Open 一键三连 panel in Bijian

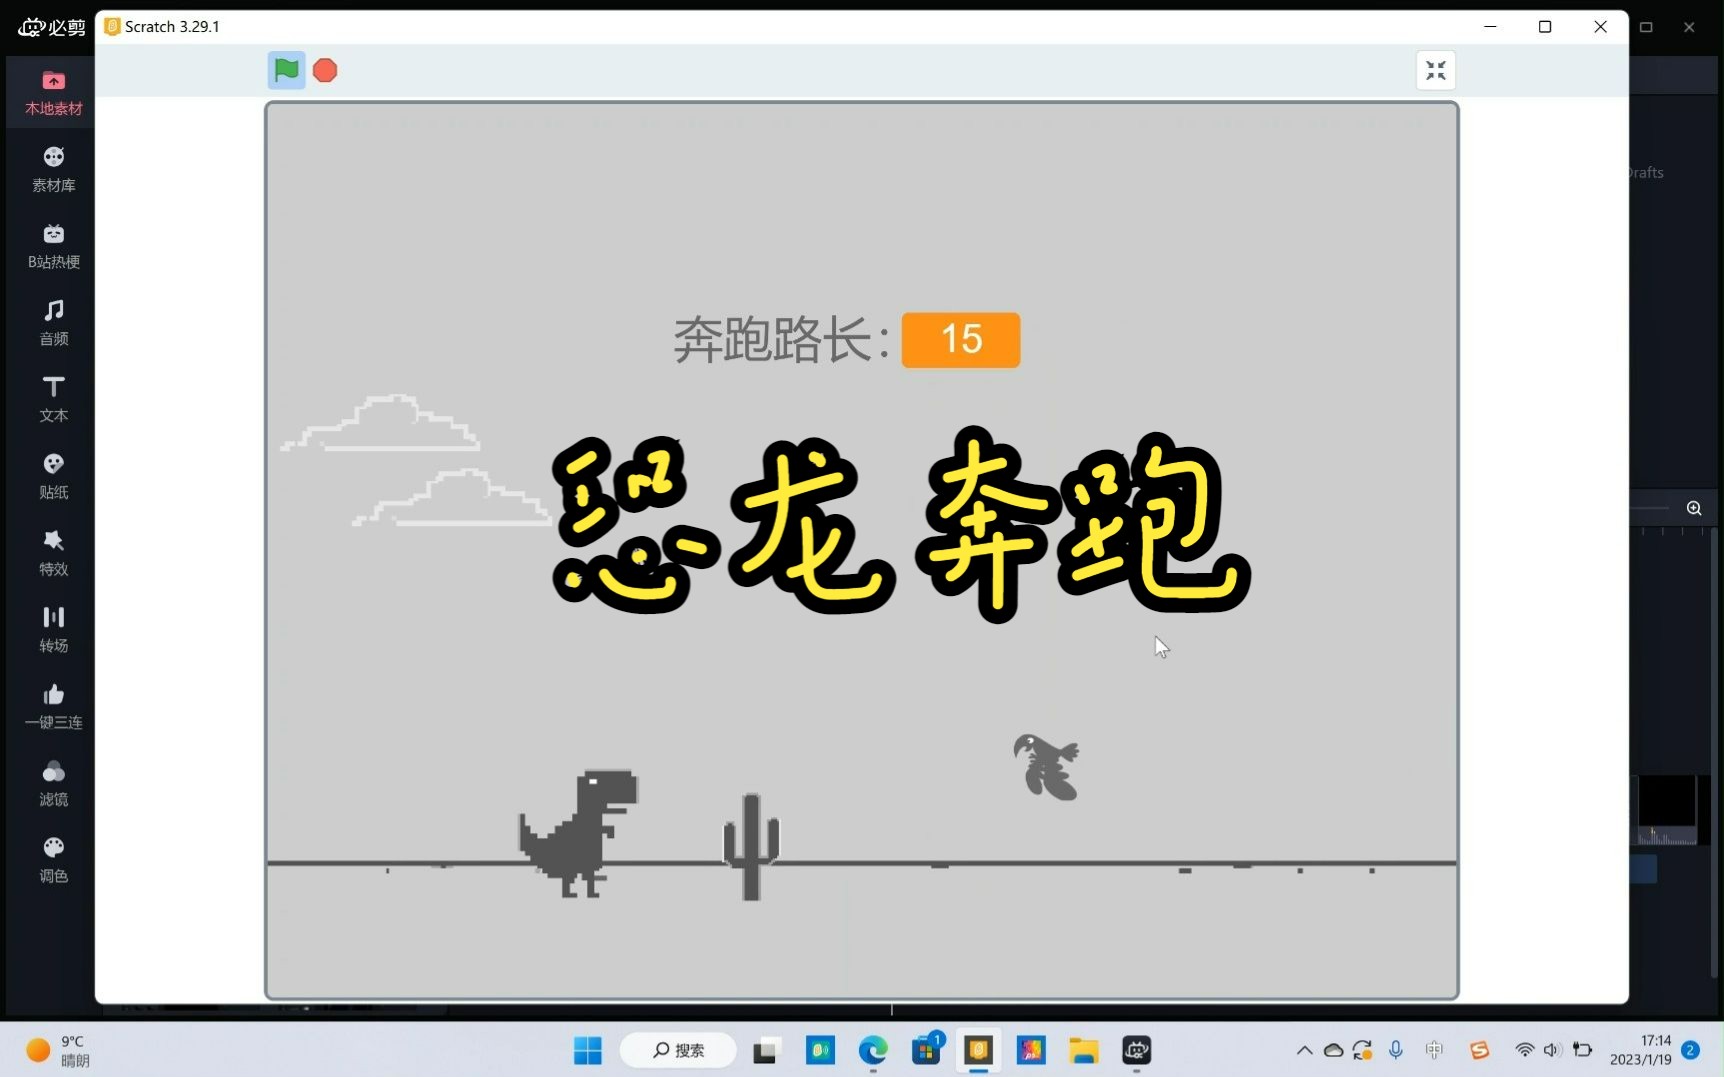pos(54,707)
